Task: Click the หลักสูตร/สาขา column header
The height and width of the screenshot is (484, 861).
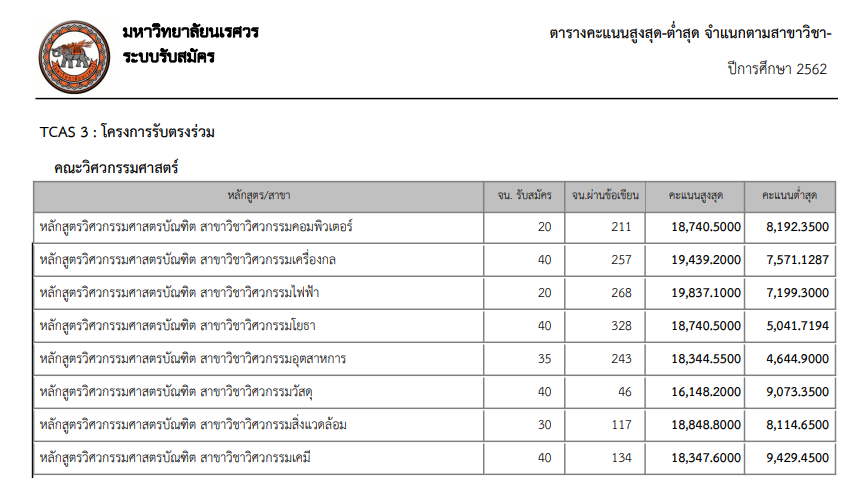Action: [258, 194]
